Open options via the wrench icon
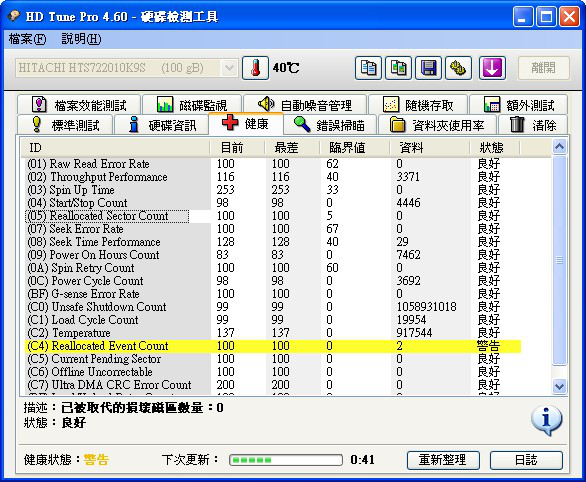 pos(458,68)
